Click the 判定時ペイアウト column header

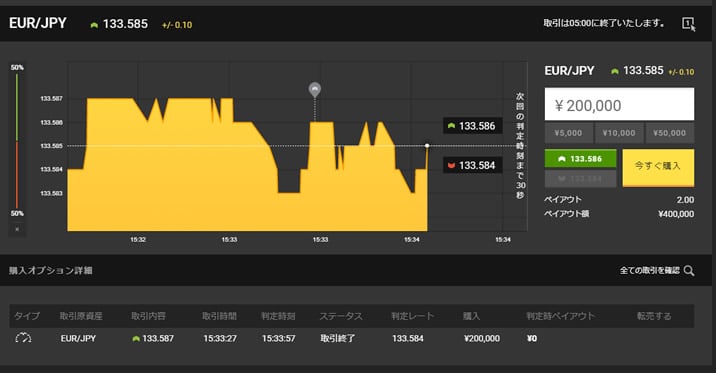coord(560,316)
